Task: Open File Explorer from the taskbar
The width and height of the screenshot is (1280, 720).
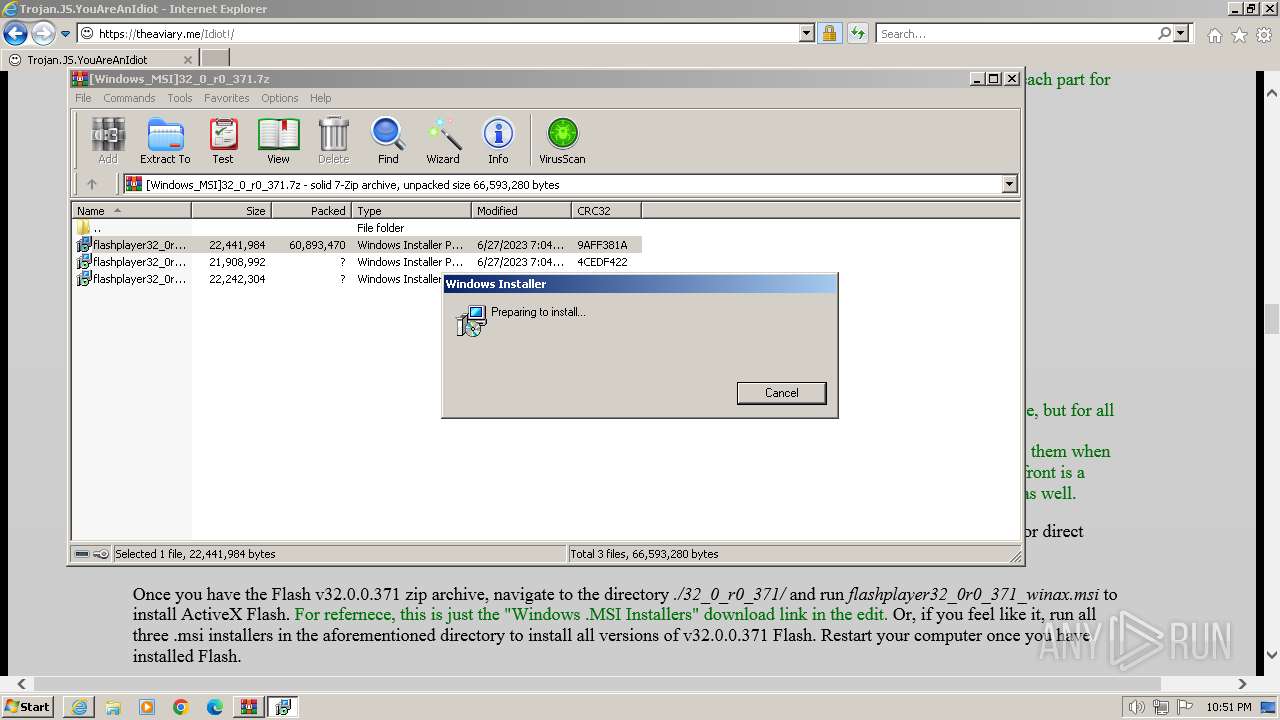Action: pos(113,707)
